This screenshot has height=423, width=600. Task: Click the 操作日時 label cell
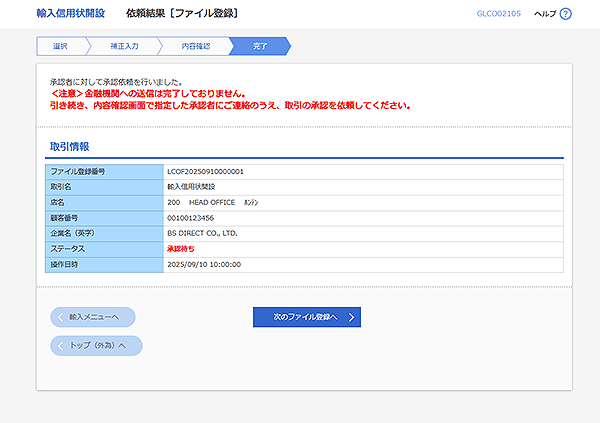click(x=104, y=265)
